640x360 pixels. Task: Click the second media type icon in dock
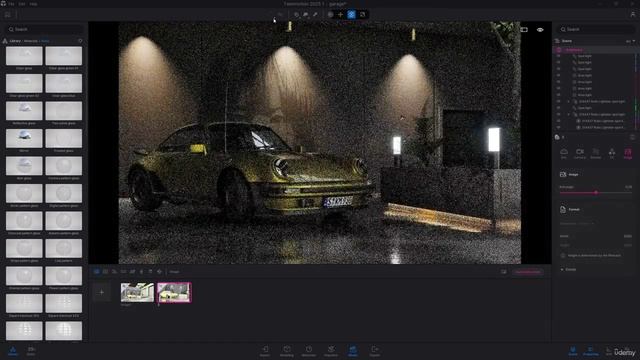click(106, 271)
